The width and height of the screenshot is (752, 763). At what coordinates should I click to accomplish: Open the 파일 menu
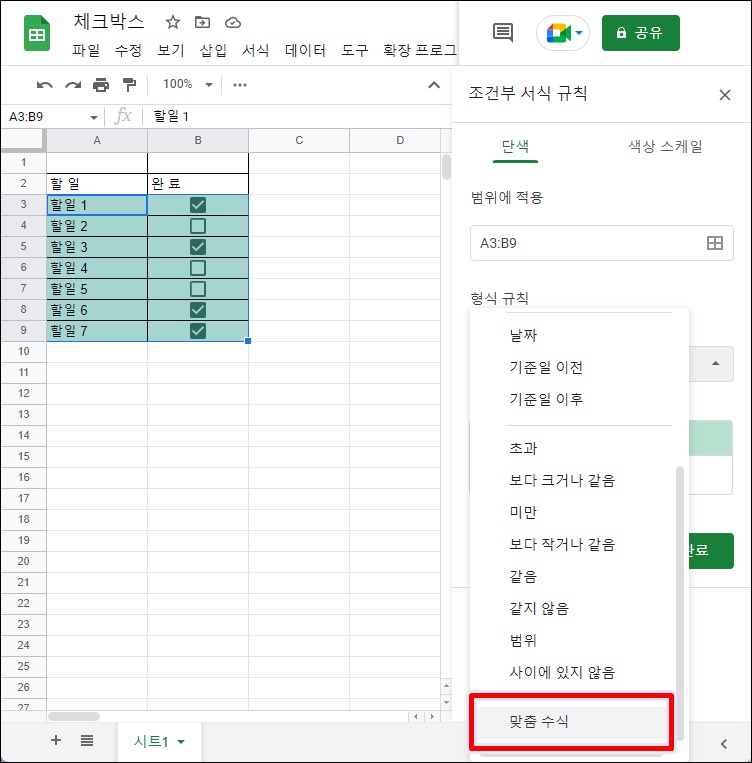pyautogui.click(x=86, y=50)
